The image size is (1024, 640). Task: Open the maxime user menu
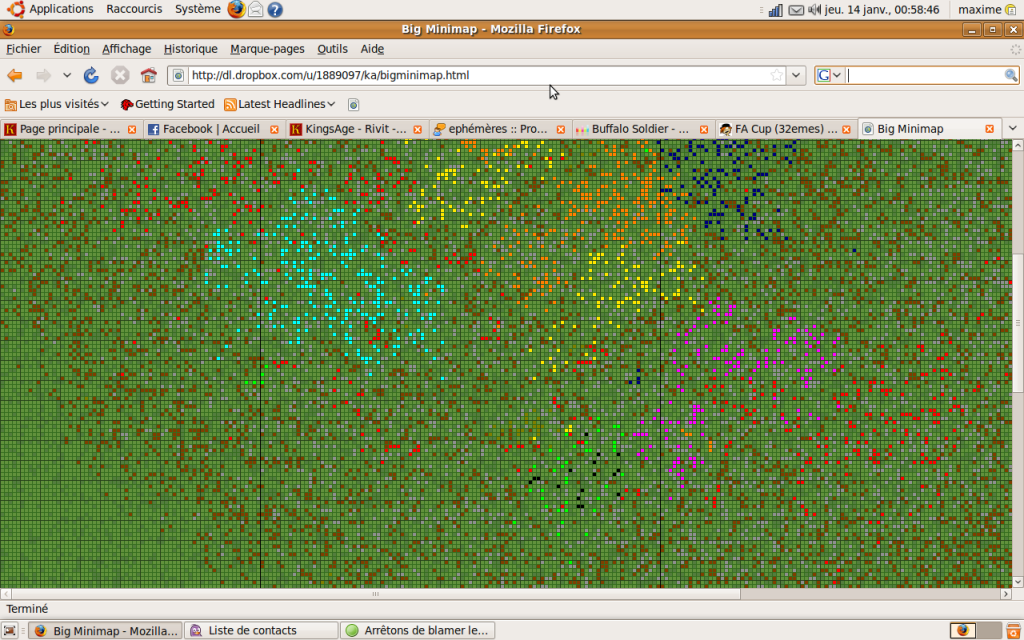pyautogui.click(x=987, y=10)
